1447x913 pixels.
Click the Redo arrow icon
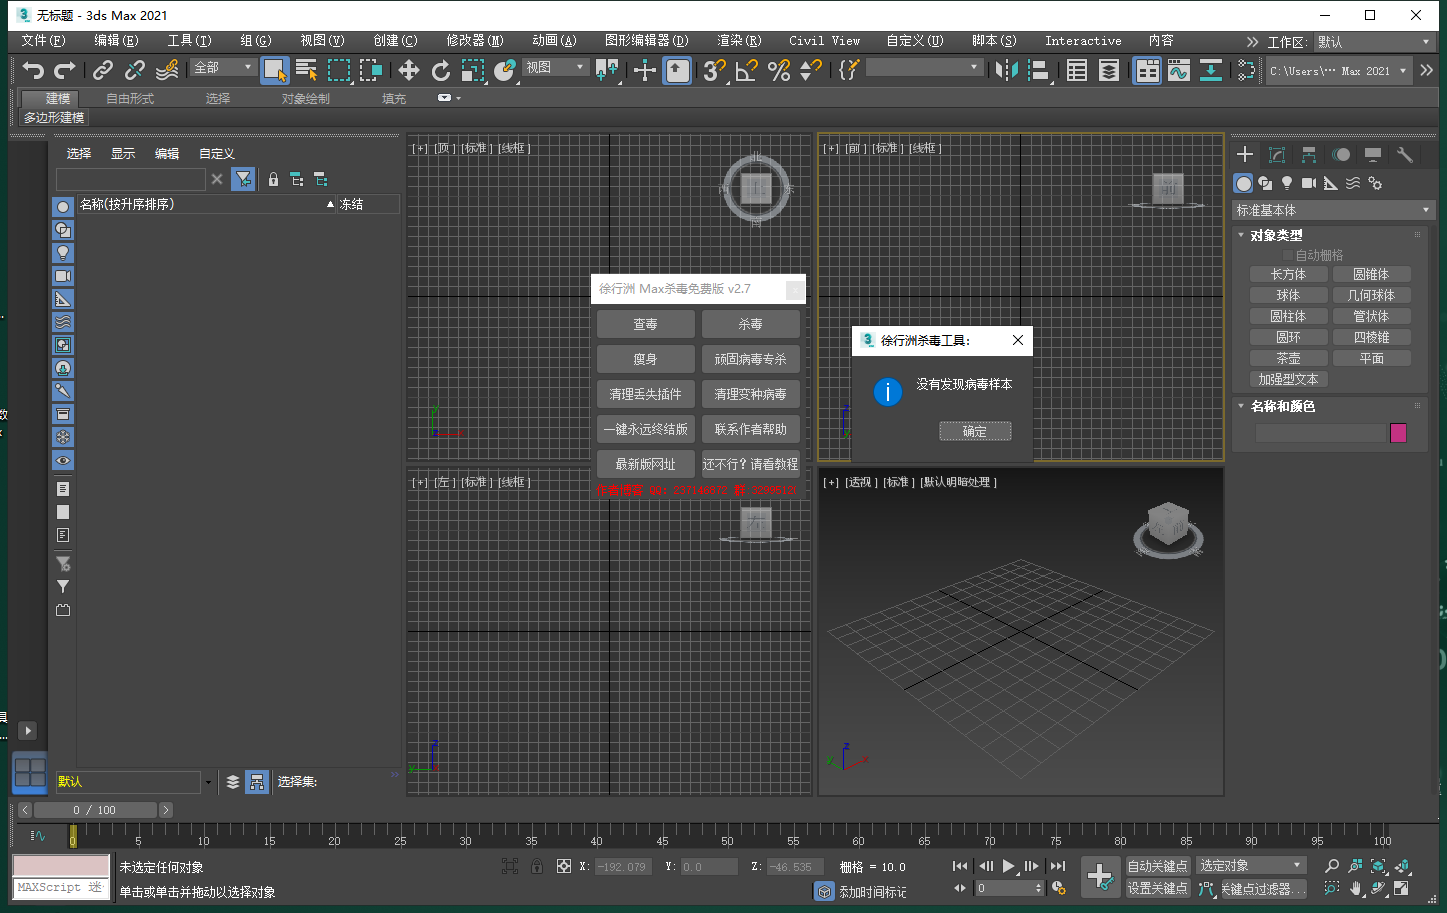(x=65, y=70)
